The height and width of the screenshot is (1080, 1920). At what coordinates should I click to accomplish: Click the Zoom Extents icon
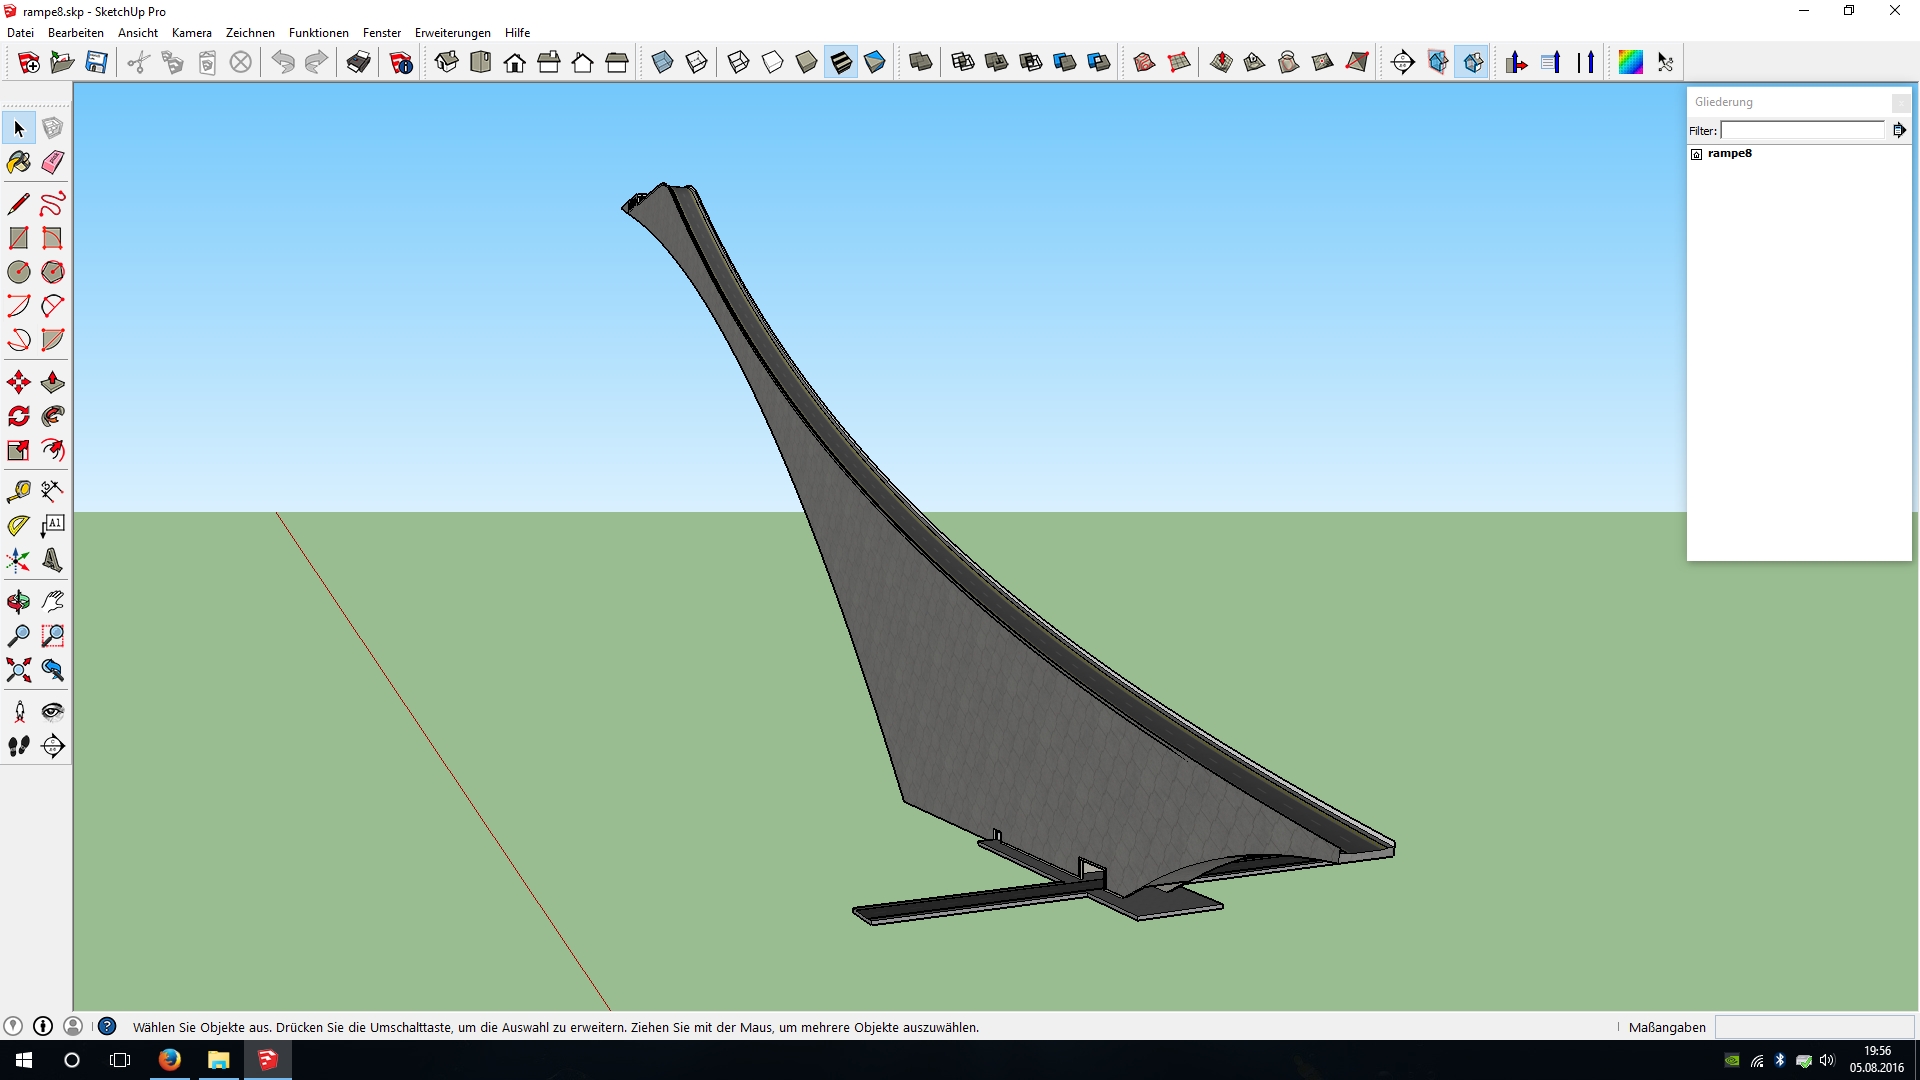[18, 670]
